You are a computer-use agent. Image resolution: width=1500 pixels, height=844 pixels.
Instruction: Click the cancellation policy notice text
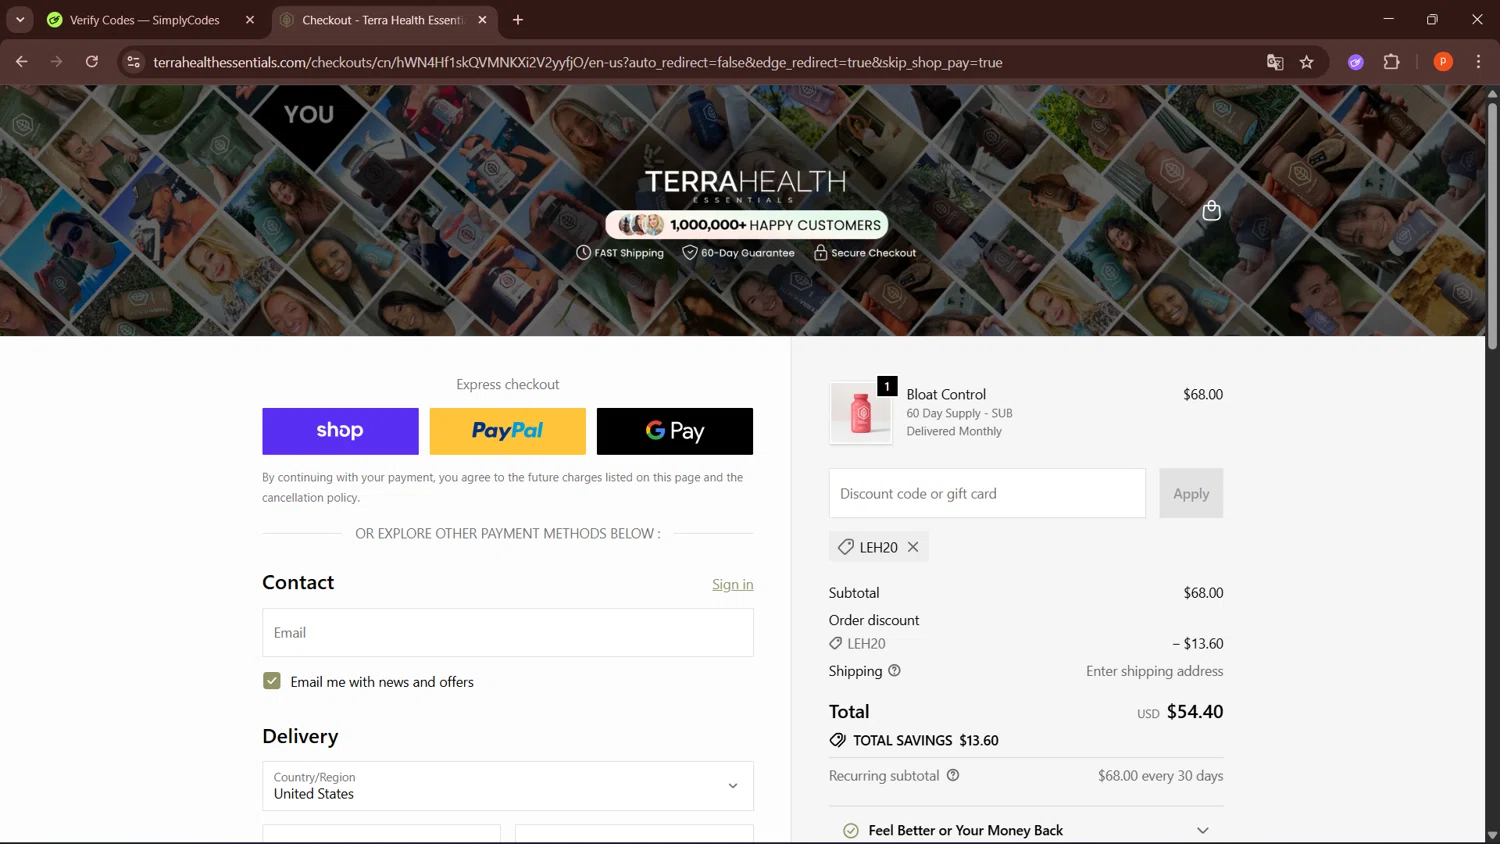point(502,487)
